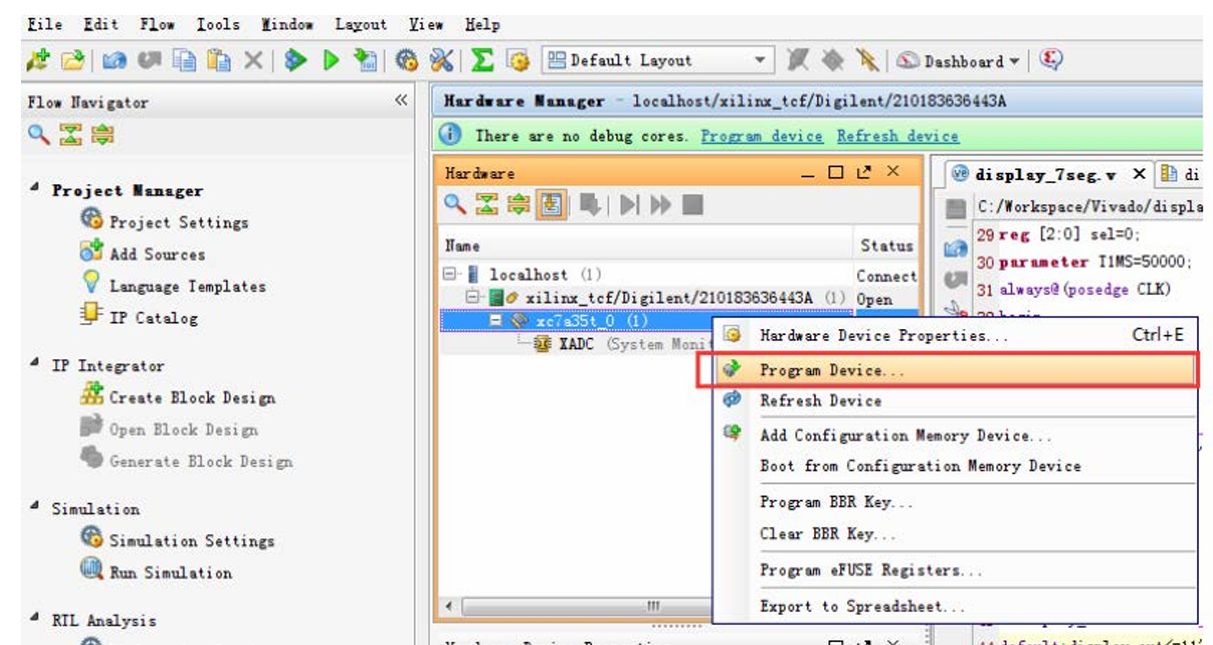The width and height of the screenshot is (1213, 645).
Task: Click Create Block Design
Action: (178, 397)
